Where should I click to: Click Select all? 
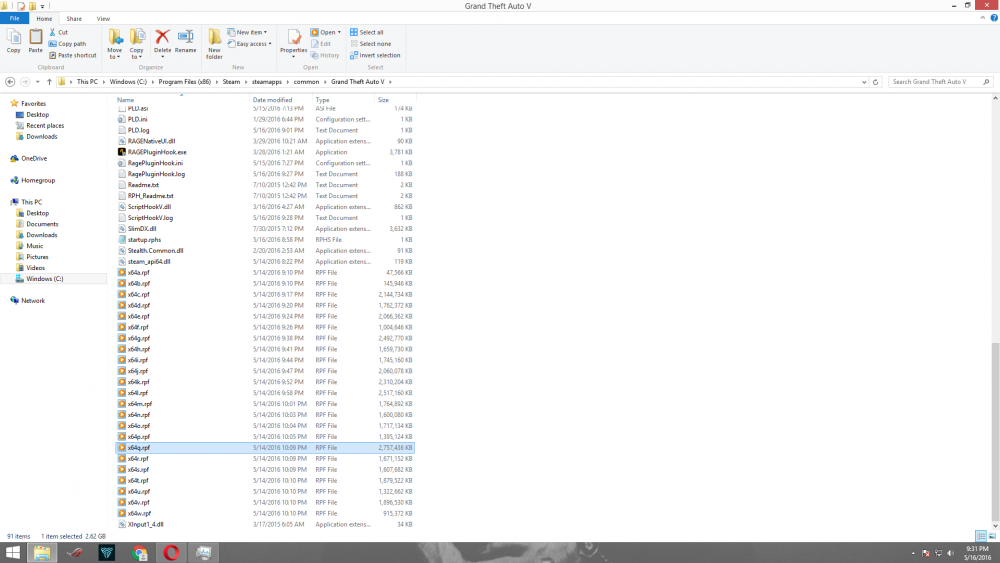[x=367, y=32]
